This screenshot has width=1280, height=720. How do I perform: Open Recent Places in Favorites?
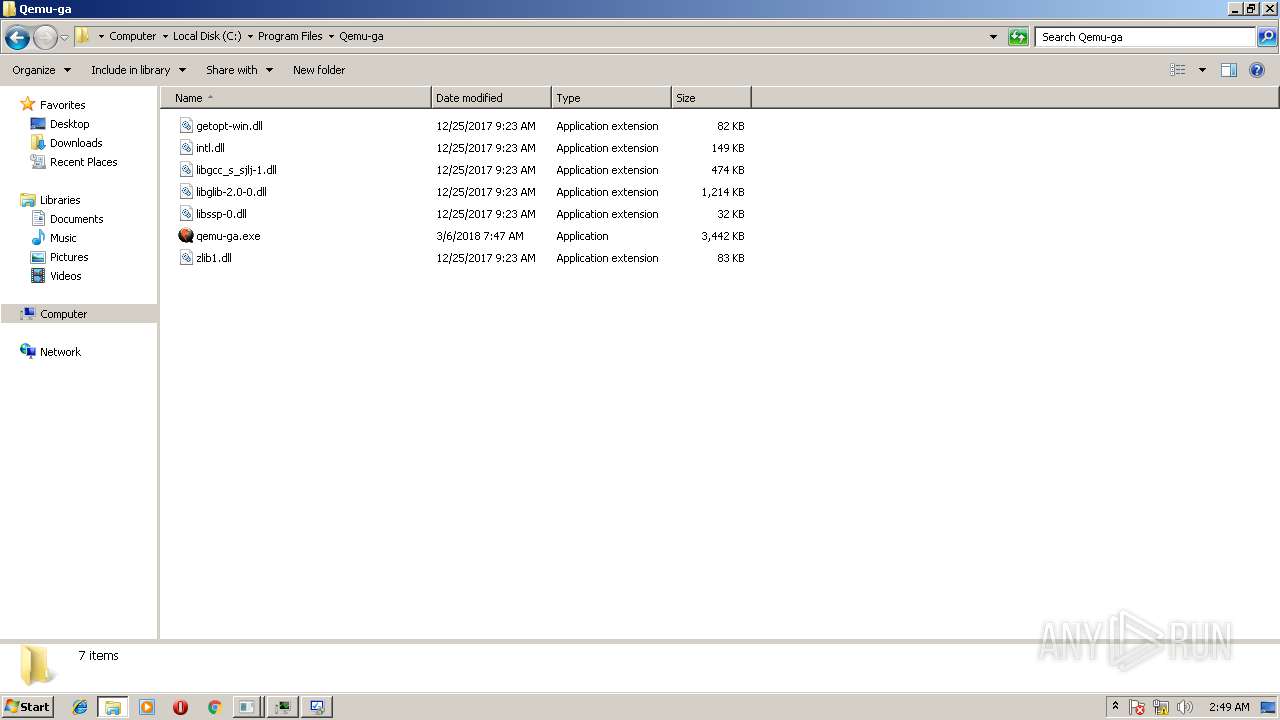click(x=83, y=162)
